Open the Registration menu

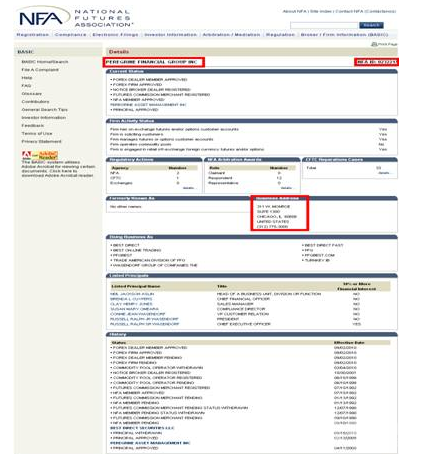pyautogui.click(x=33, y=35)
